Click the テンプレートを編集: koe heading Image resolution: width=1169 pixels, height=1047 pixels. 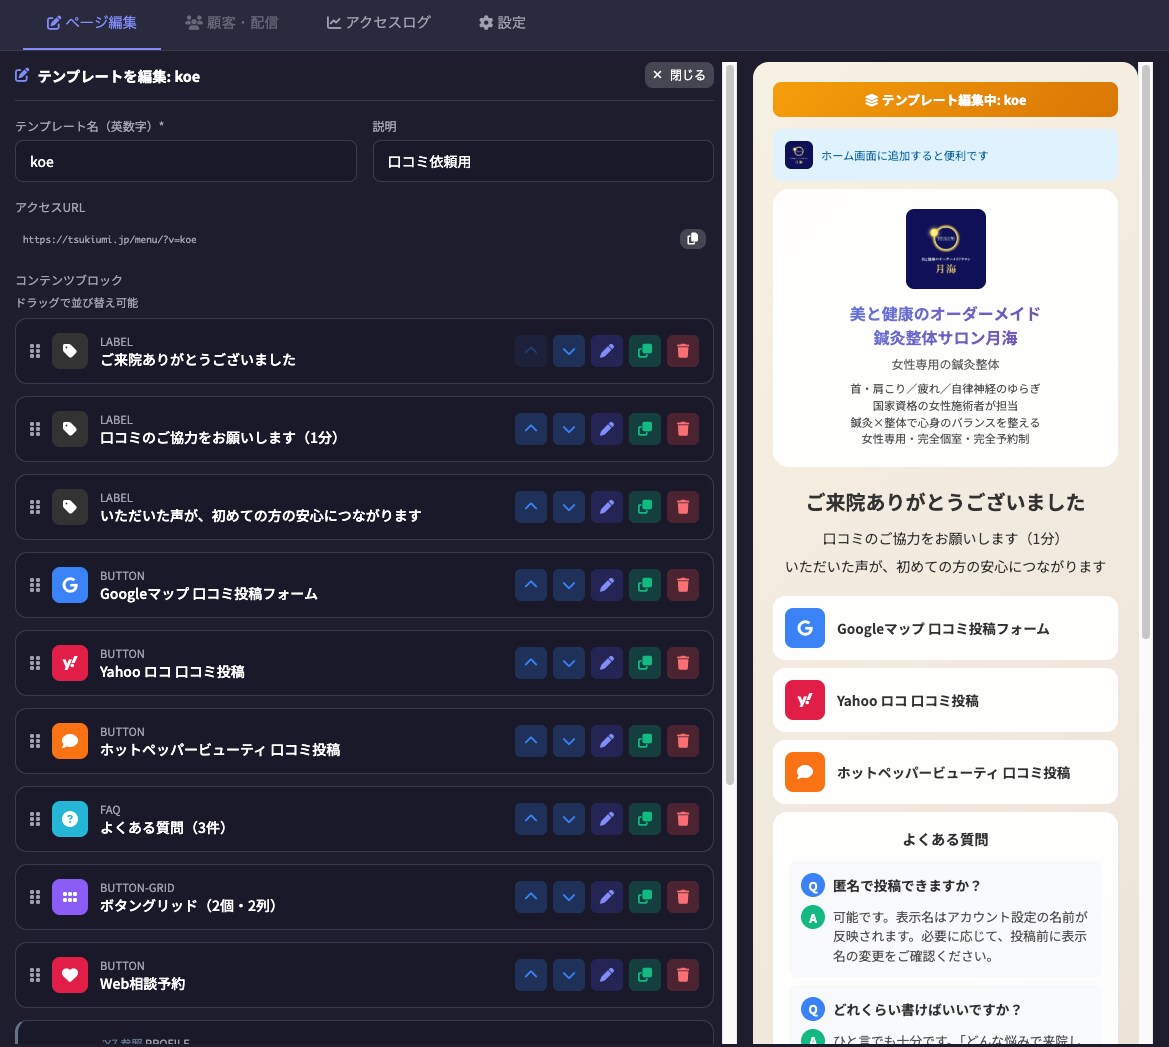click(x=119, y=76)
